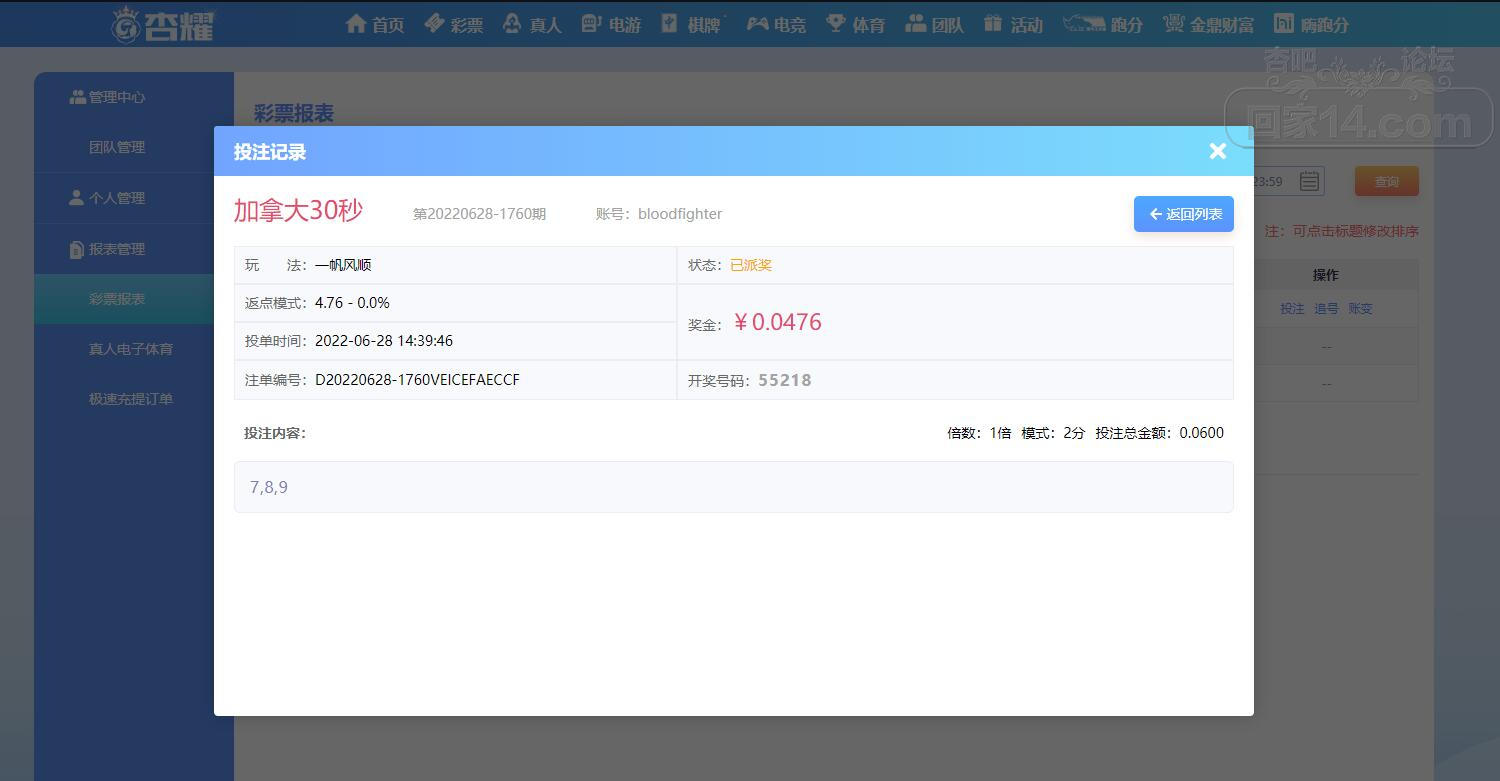Image resolution: width=1500 pixels, height=781 pixels.
Task: Open the 彩票 navigation menu
Action: pos(454,24)
